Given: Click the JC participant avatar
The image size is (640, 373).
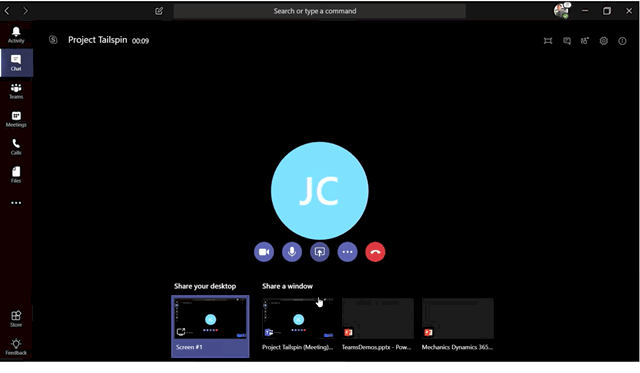Looking at the screenshot, I should pos(320,191).
